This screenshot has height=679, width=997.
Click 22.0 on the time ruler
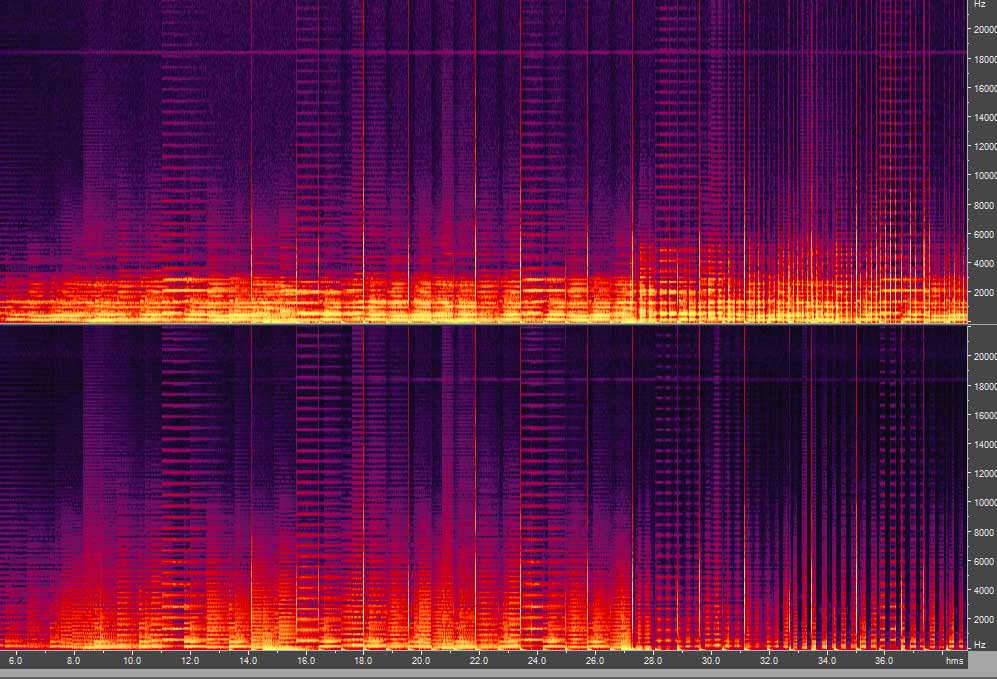[478, 661]
